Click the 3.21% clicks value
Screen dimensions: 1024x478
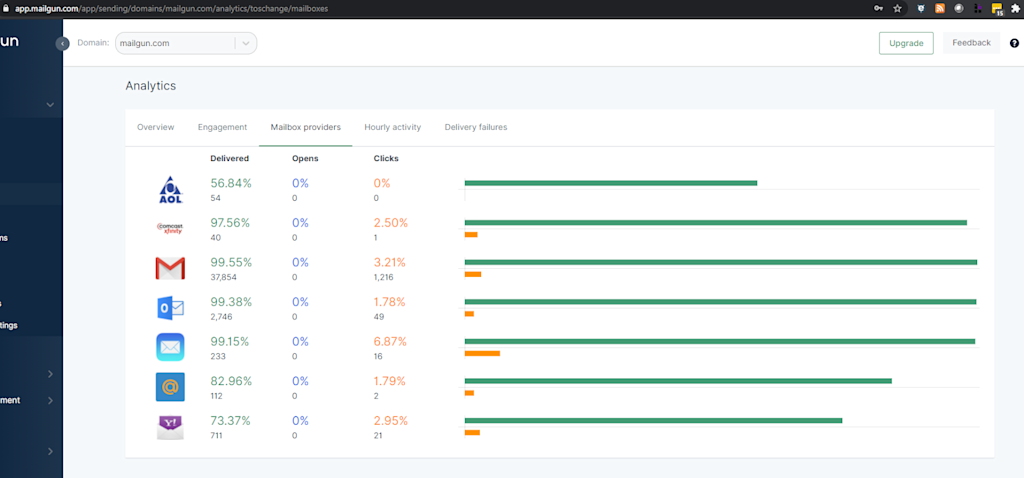pyautogui.click(x=390, y=263)
